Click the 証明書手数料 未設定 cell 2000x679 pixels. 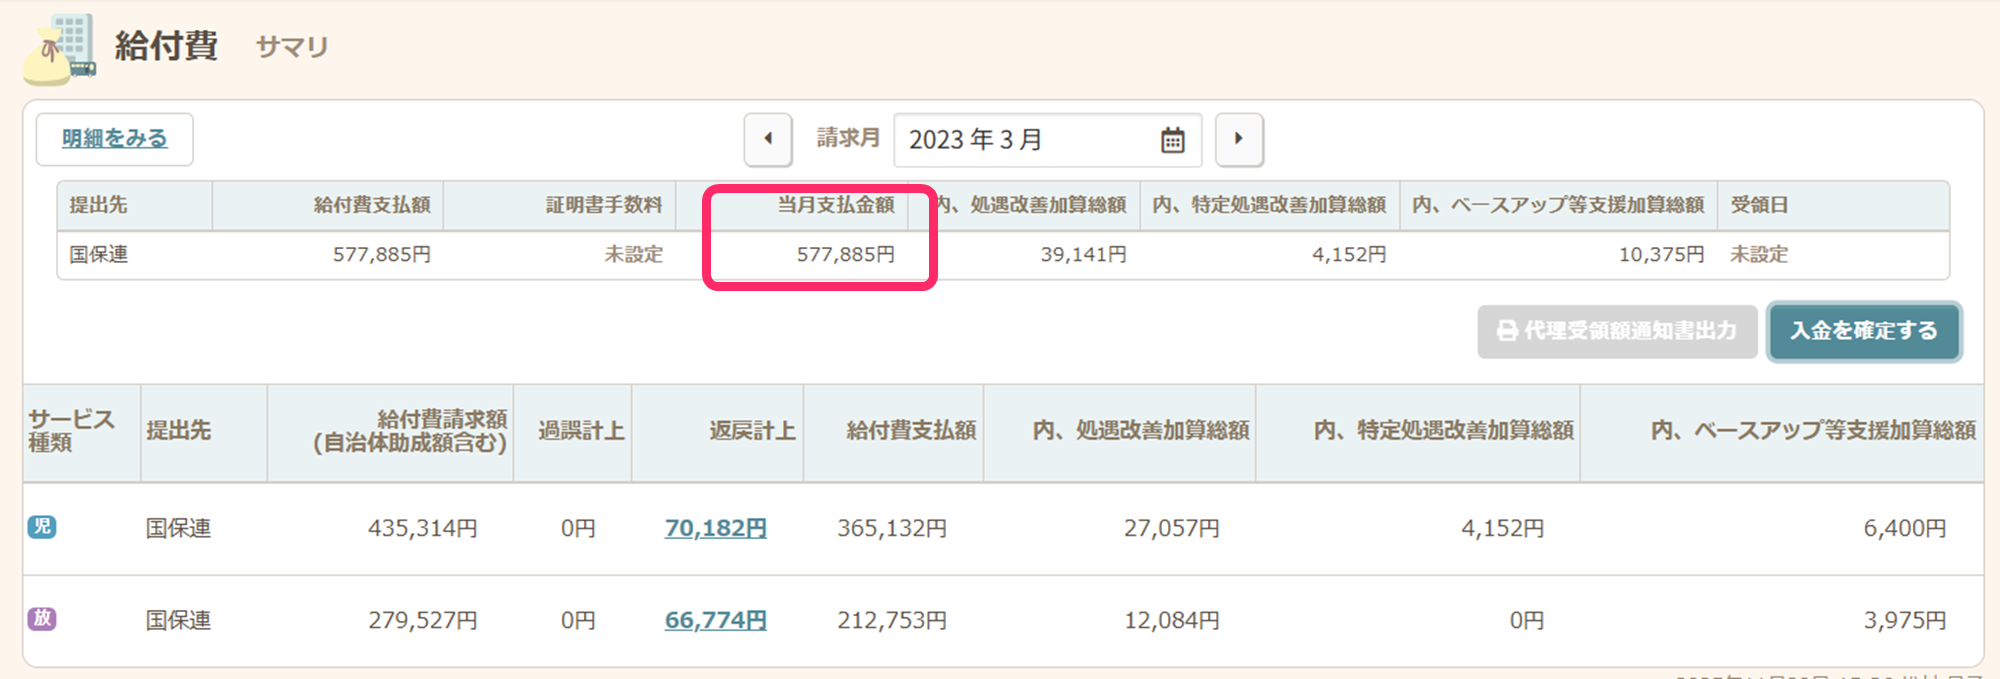click(633, 255)
